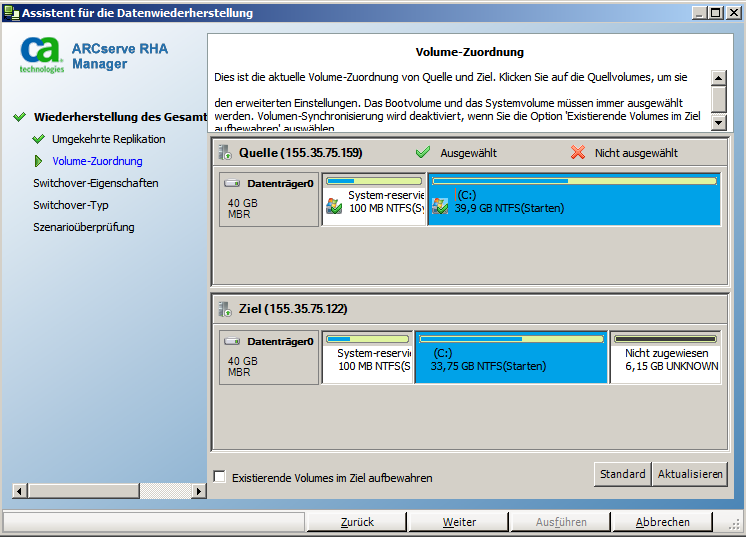Select Nicht zugewiesen 6,15 GB region
Image resolution: width=746 pixels, height=539 pixels.
click(x=666, y=357)
